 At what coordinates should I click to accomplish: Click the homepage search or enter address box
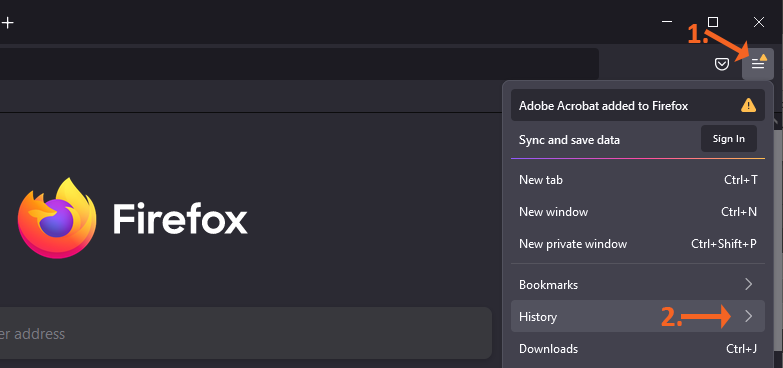(245, 333)
